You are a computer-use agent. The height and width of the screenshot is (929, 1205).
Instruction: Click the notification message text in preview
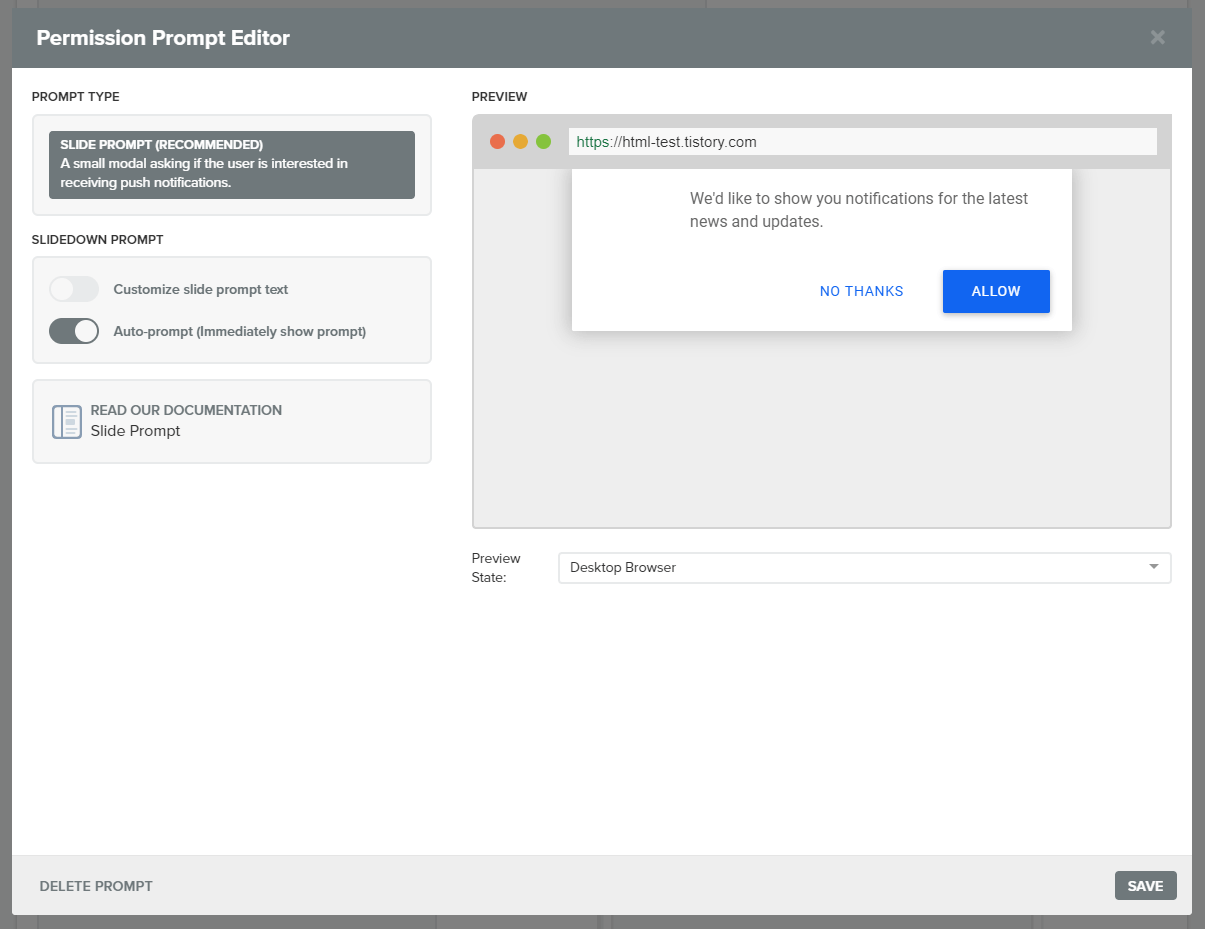point(858,210)
